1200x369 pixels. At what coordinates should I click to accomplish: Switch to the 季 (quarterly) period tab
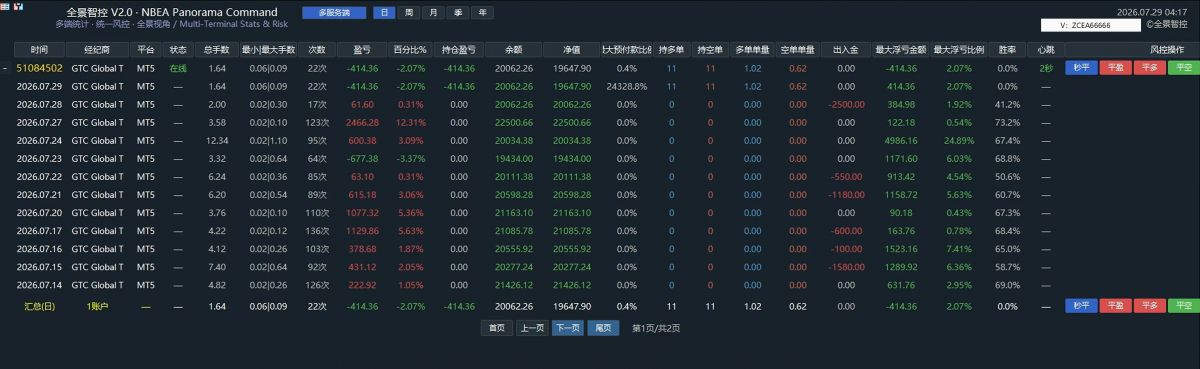tap(458, 13)
